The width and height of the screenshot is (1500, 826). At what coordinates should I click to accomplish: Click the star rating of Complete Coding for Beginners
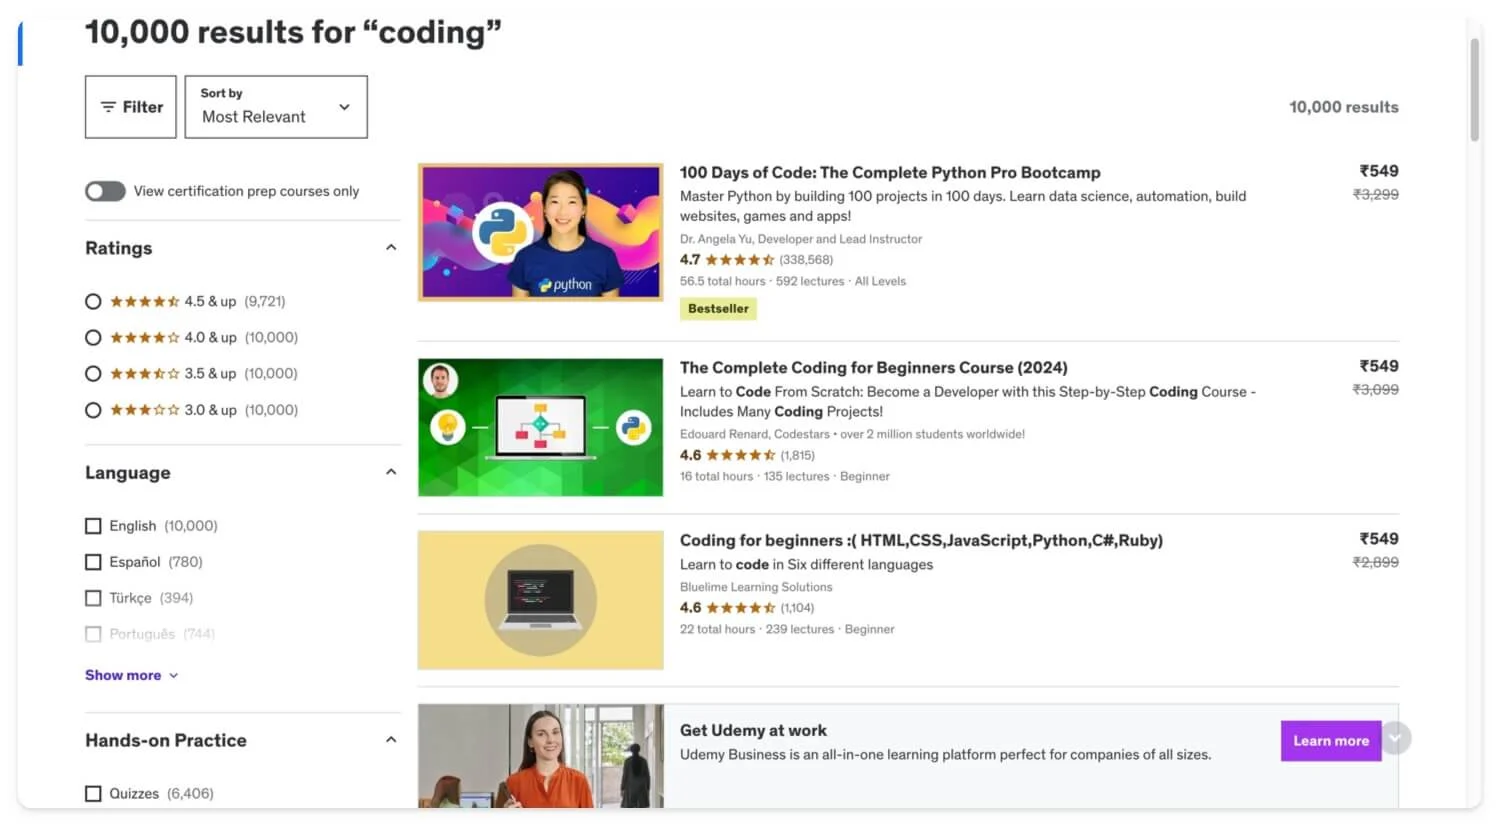pyautogui.click(x=741, y=456)
